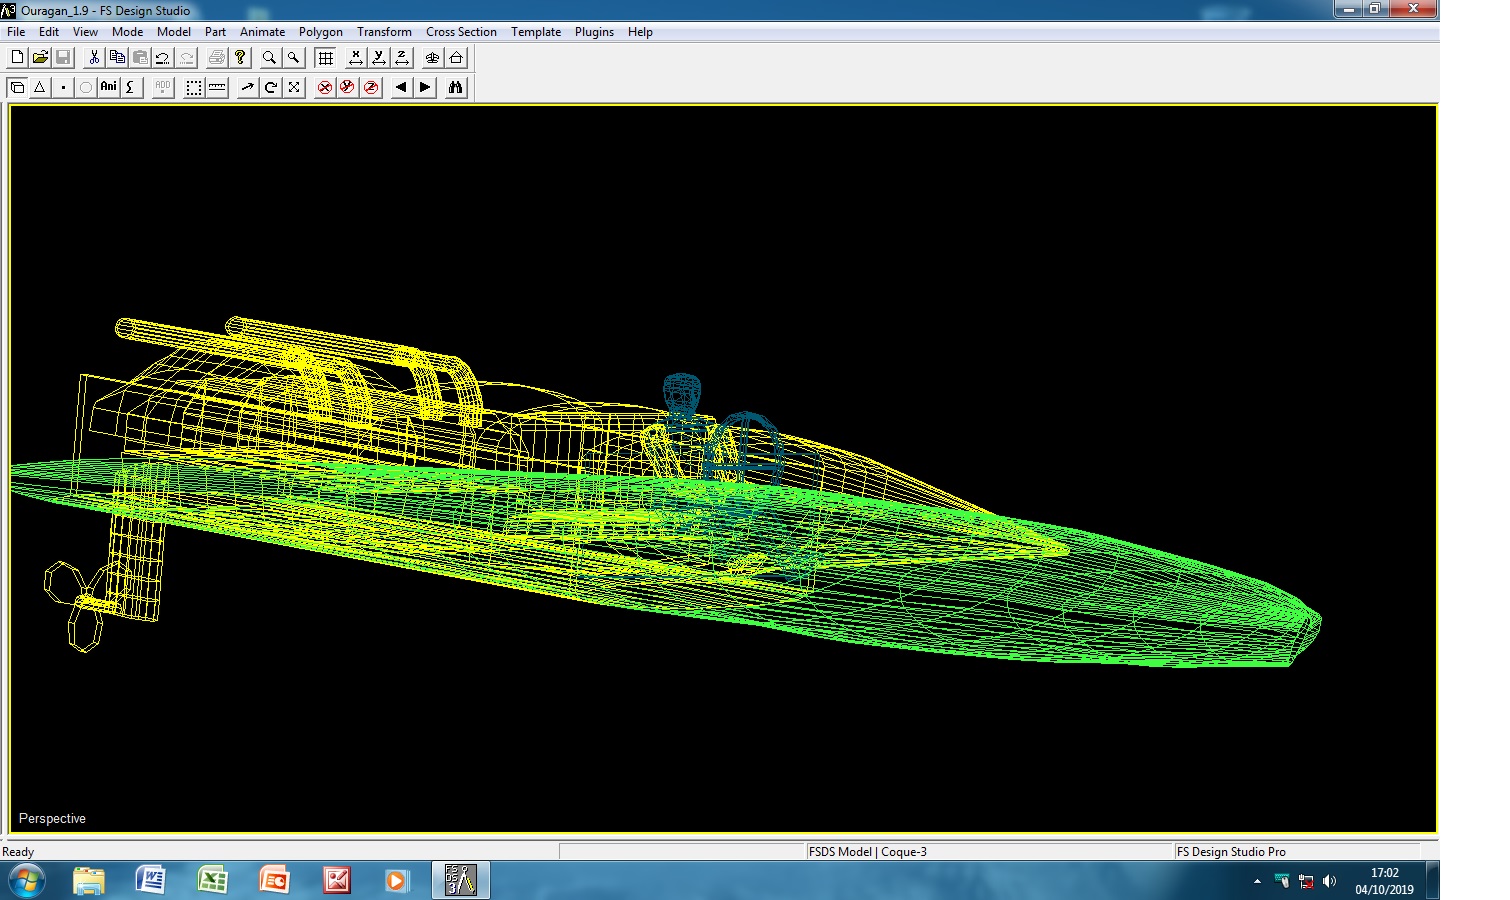Pick the Move arrow tool

click(x=248, y=87)
